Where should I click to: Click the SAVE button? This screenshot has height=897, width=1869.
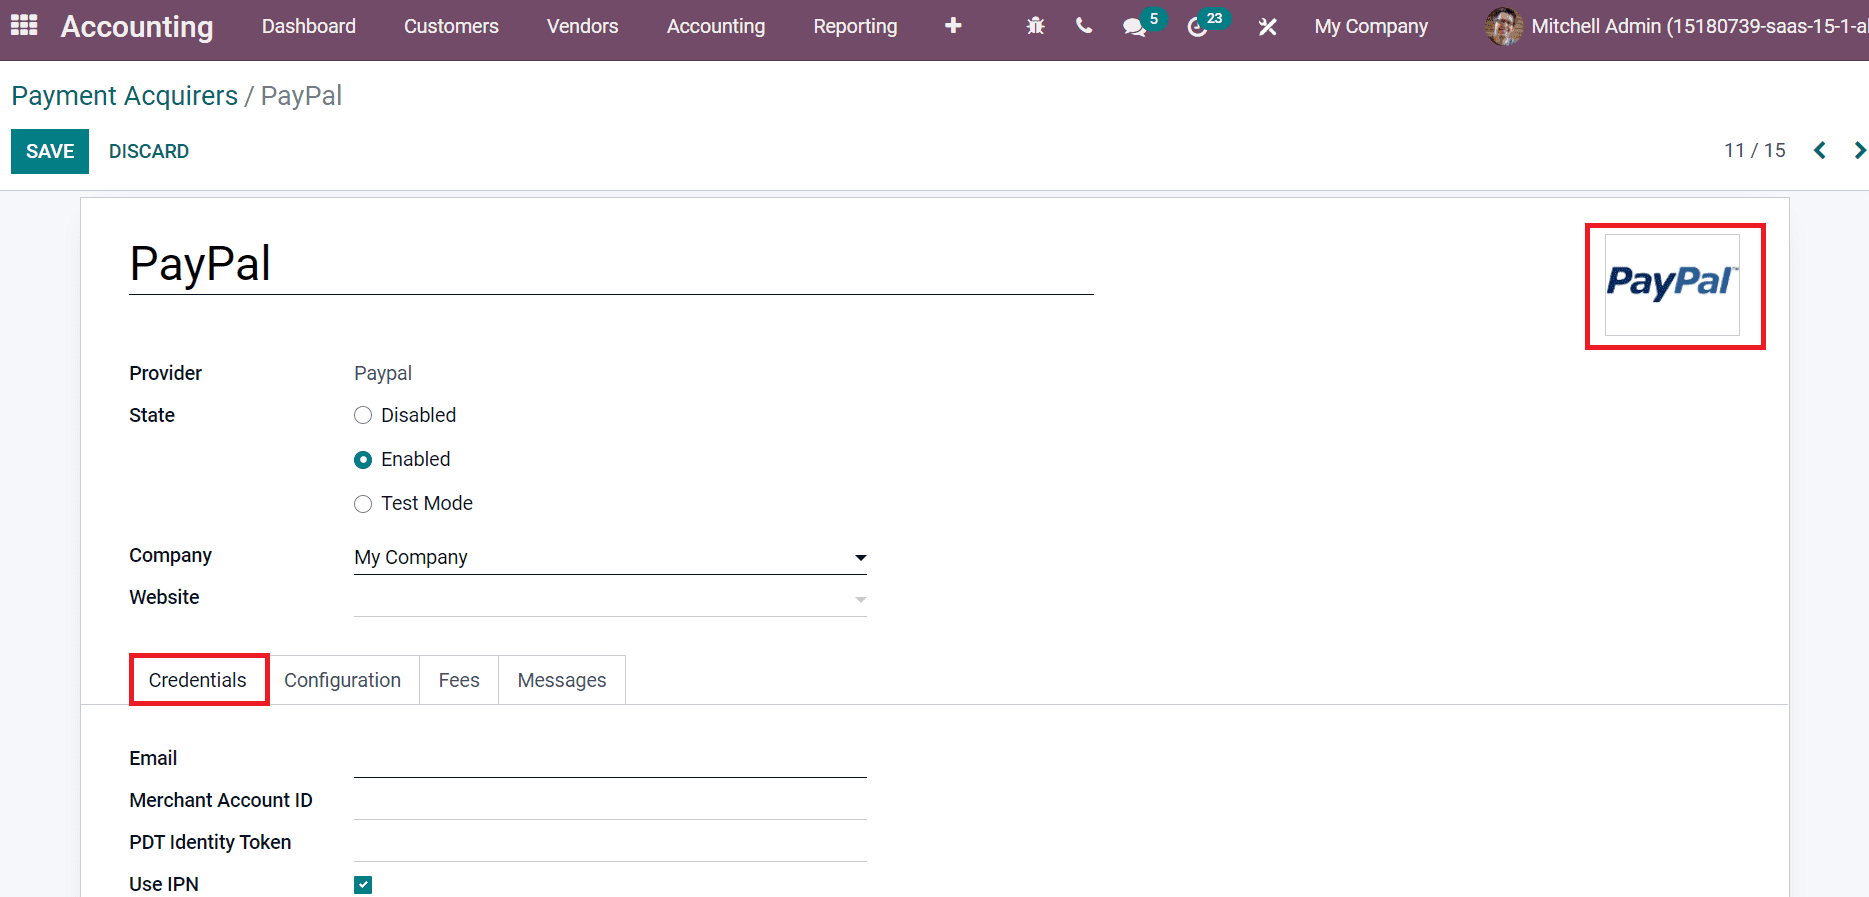[50, 151]
